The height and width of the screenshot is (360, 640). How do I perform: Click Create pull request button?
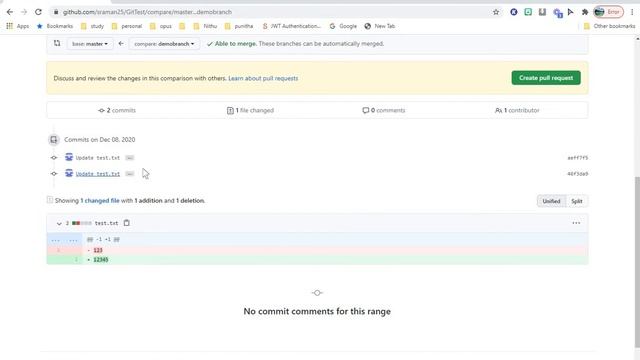[546, 78]
